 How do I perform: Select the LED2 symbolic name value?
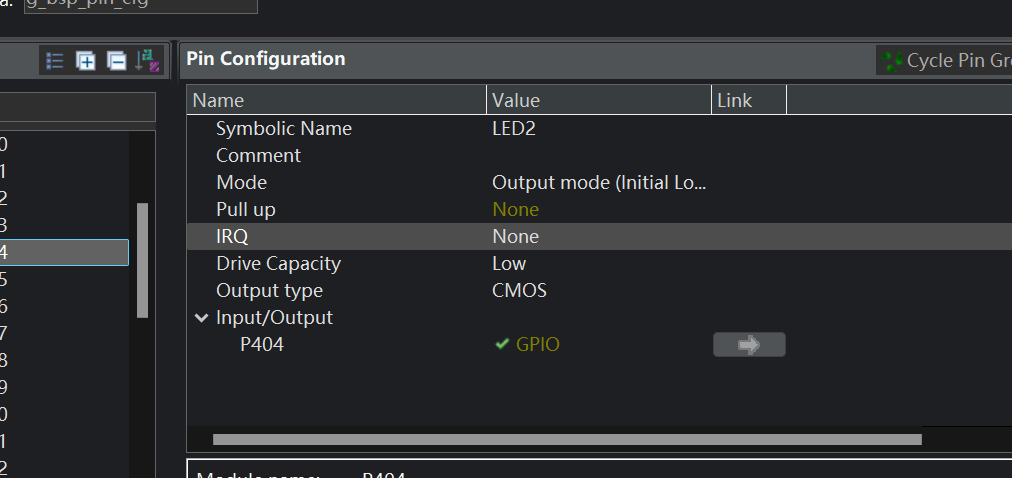click(514, 128)
